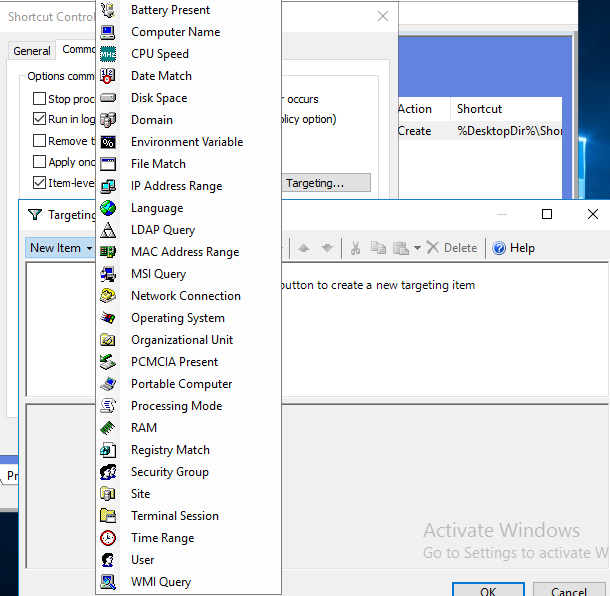This screenshot has height=596, width=610.
Task: Expand the Paste dropdown arrow in toolbar
Action: pyautogui.click(x=417, y=248)
